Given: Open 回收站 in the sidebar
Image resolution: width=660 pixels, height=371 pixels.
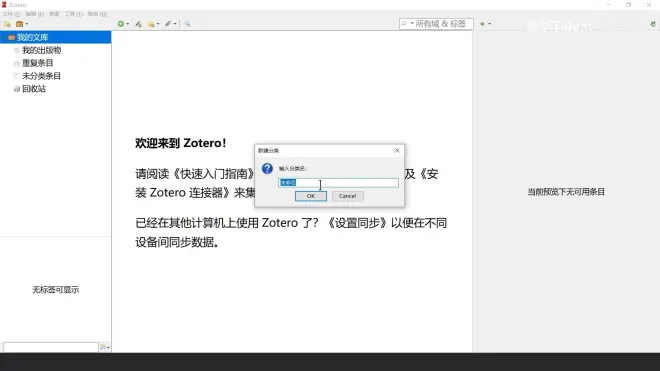Looking at the screenshot, I should click(34, 89).
